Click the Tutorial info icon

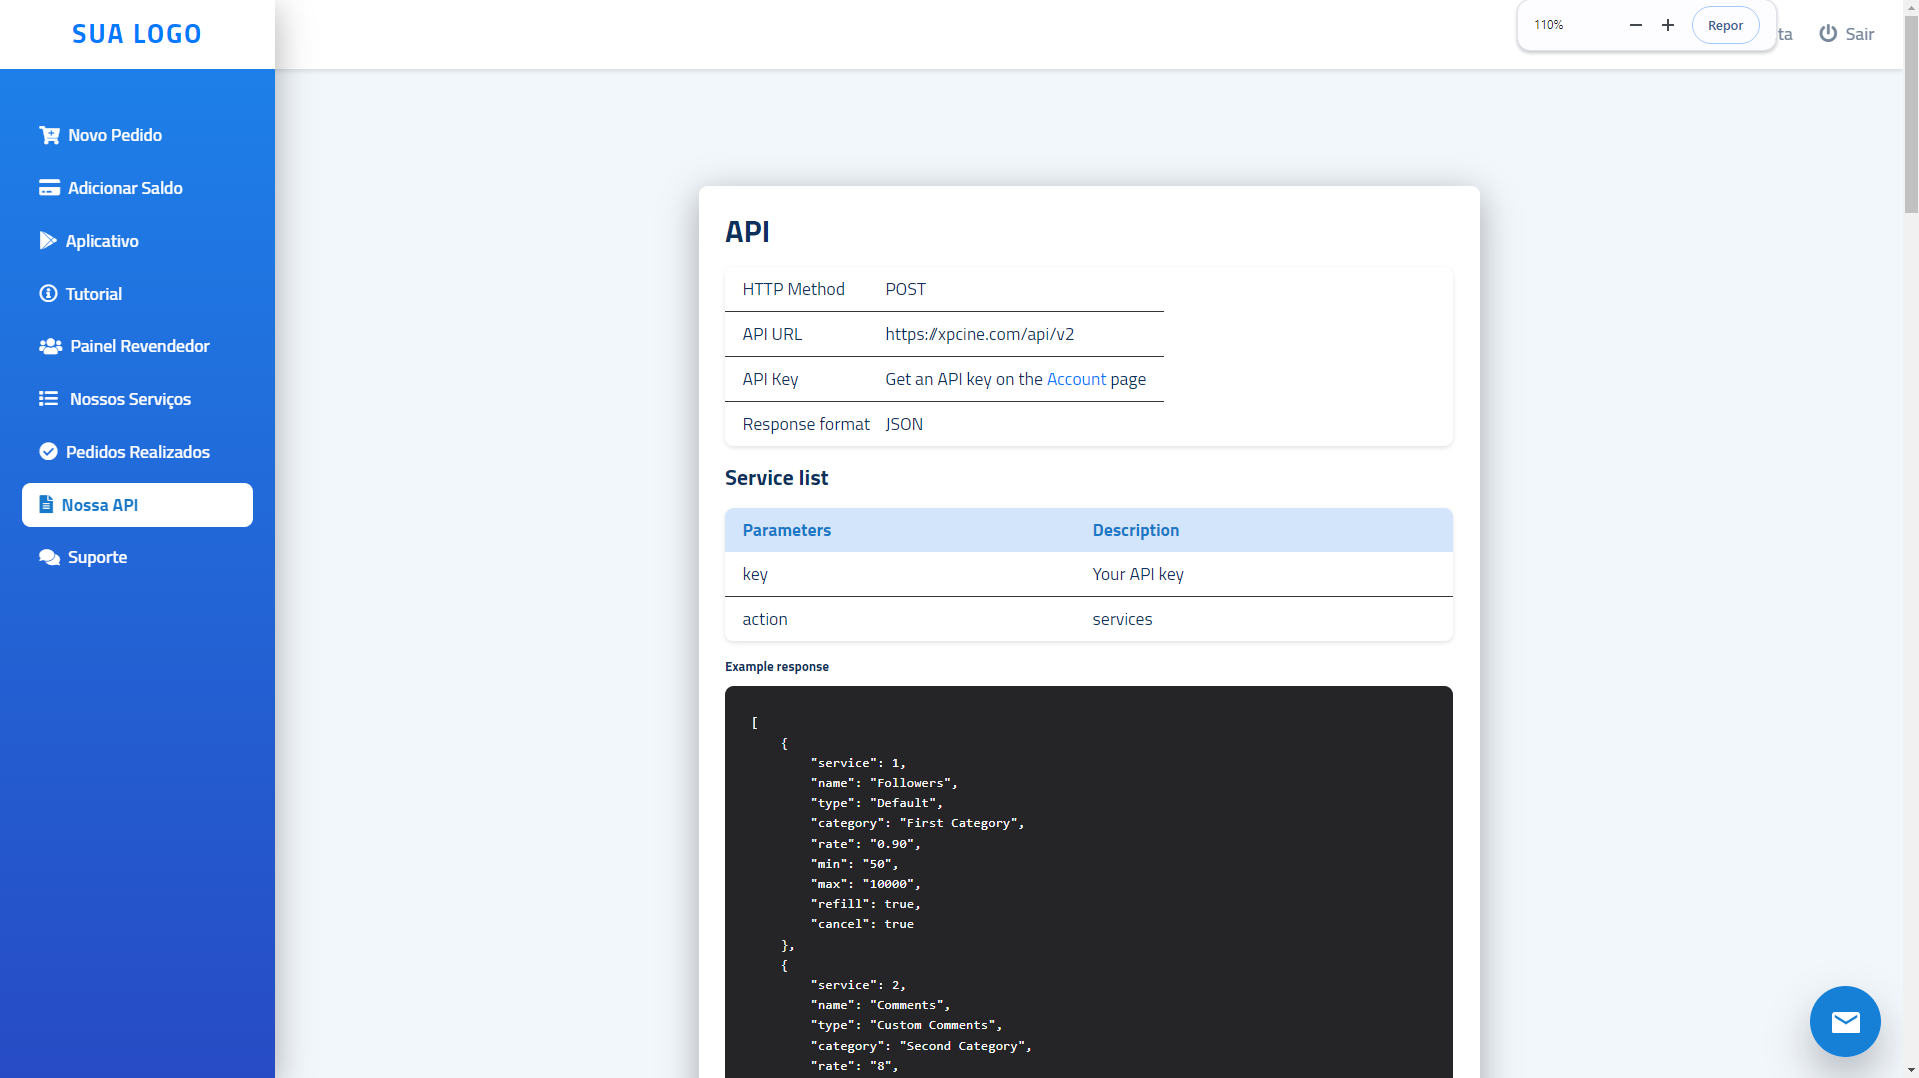49,293
